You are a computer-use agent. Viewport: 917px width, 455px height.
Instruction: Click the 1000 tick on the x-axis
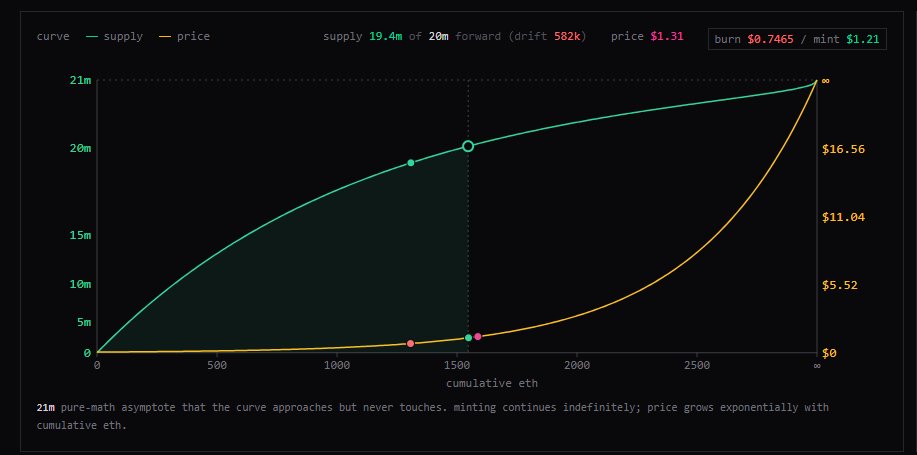[336, 366]
